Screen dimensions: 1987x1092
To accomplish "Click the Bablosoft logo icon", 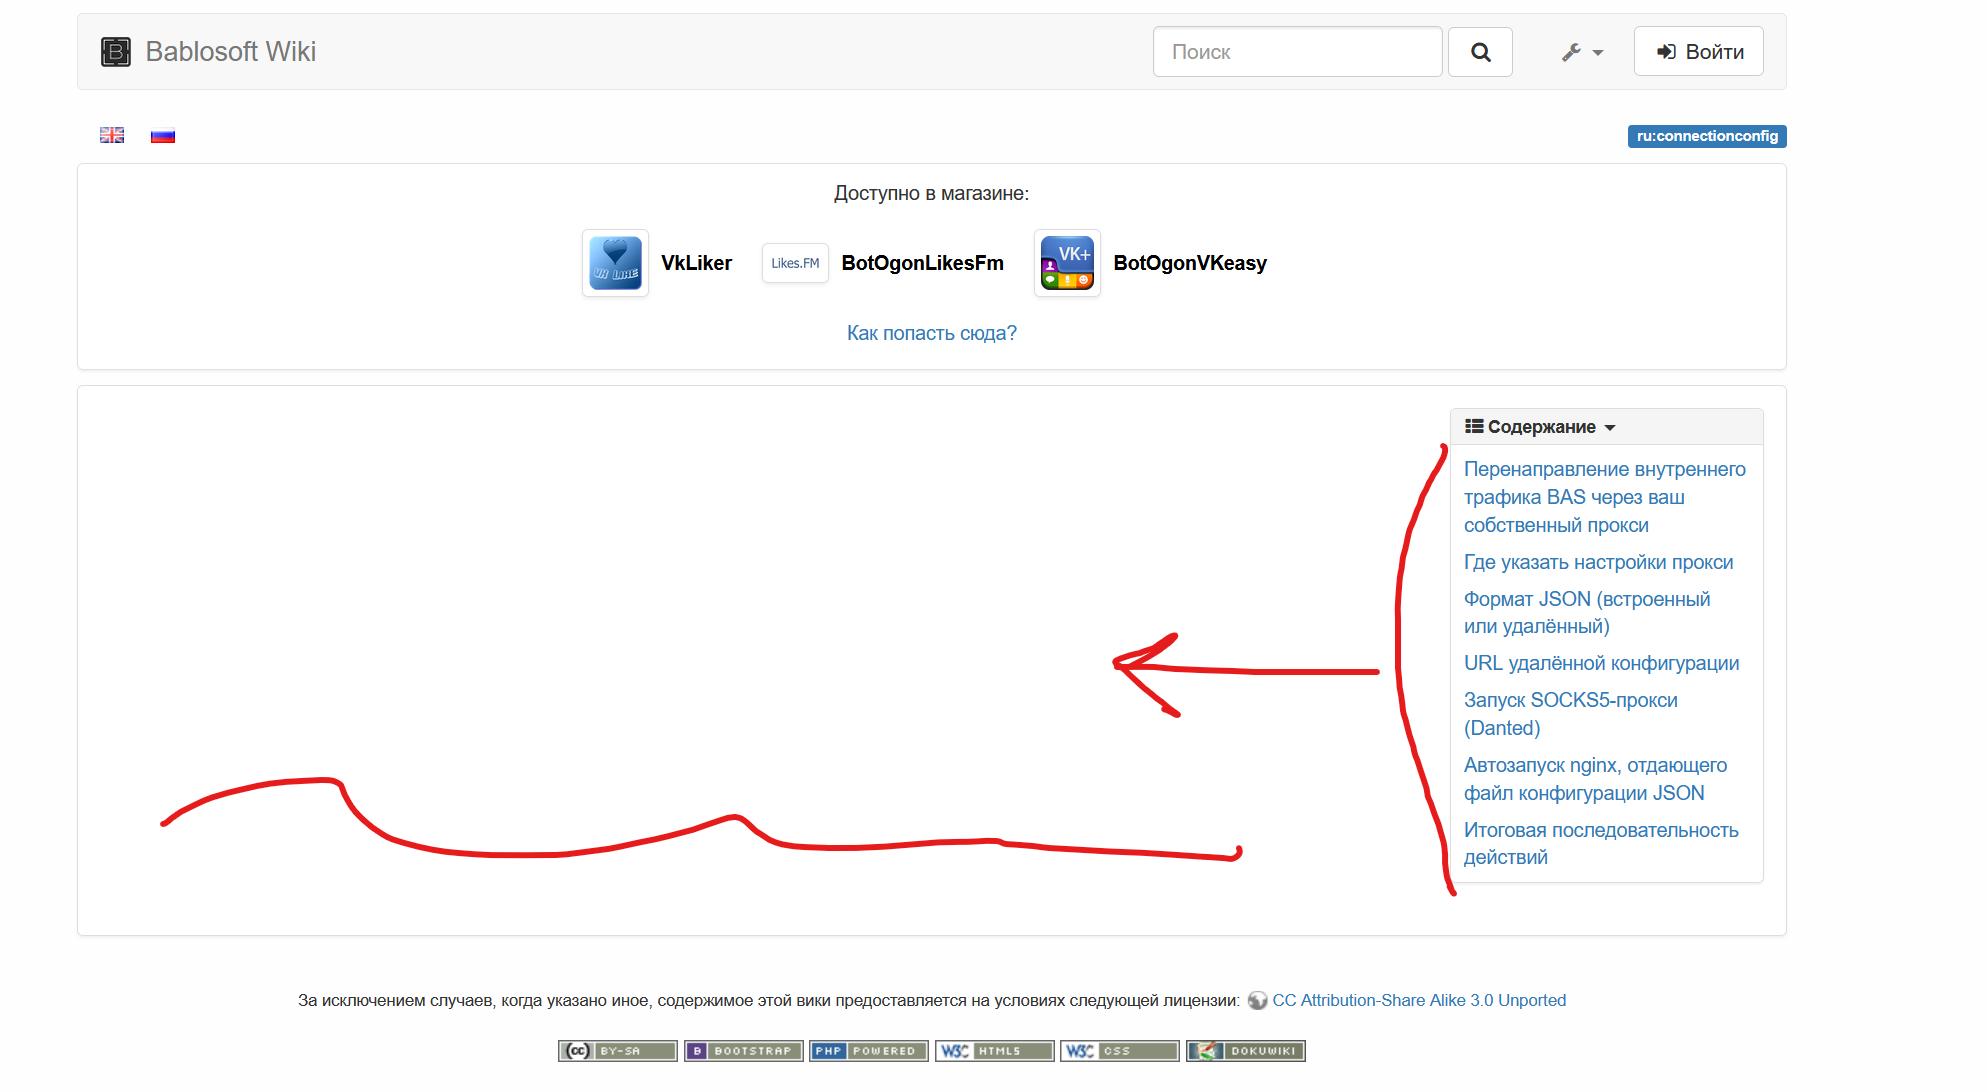I will (x=116, y=52).
